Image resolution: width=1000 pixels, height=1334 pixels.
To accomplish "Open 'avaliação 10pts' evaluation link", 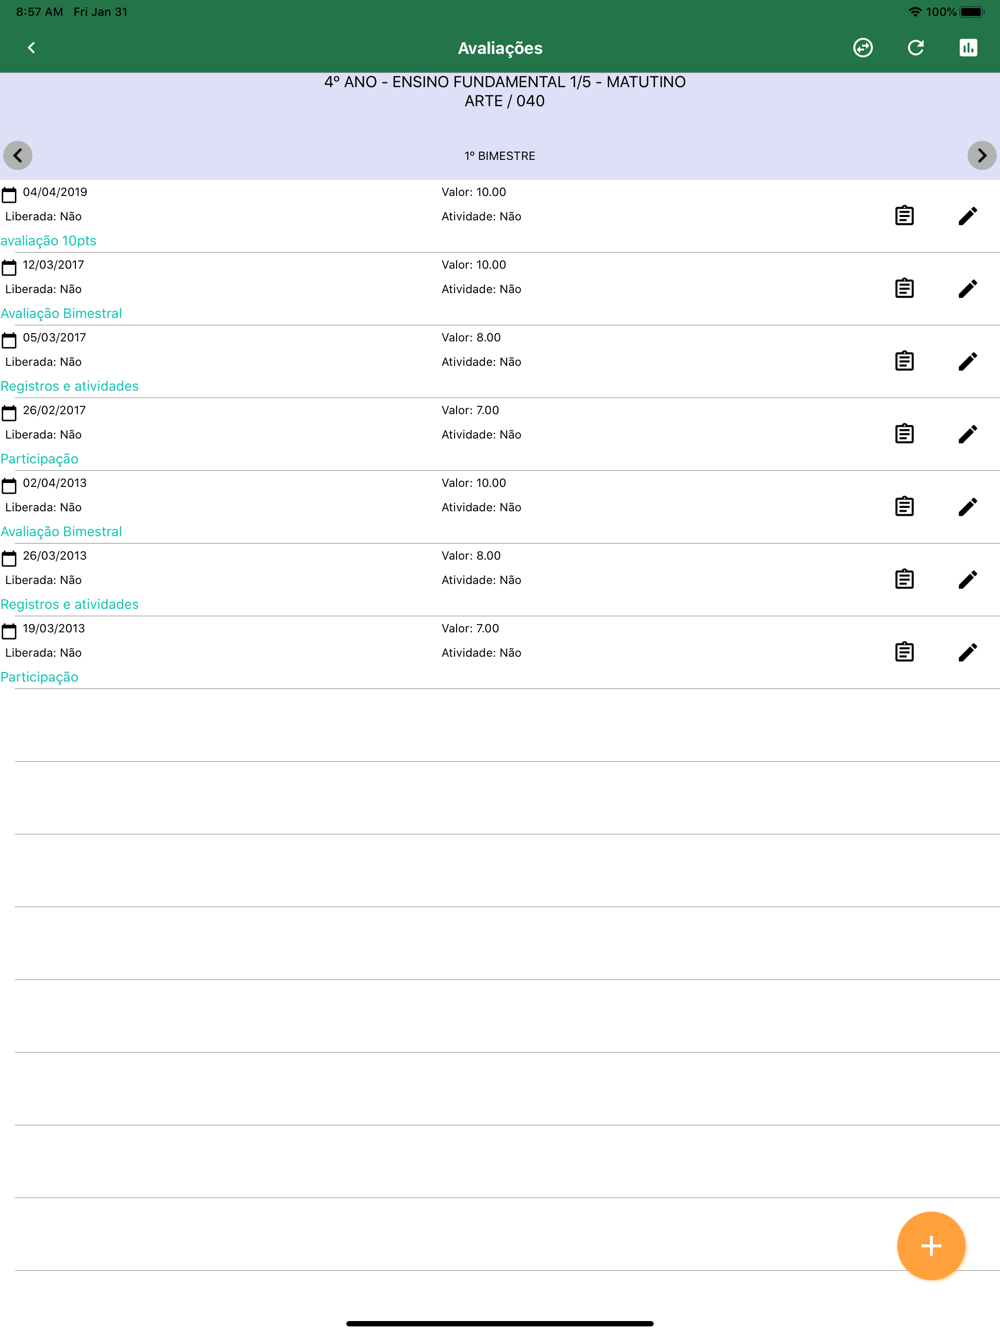I will 48,241.
